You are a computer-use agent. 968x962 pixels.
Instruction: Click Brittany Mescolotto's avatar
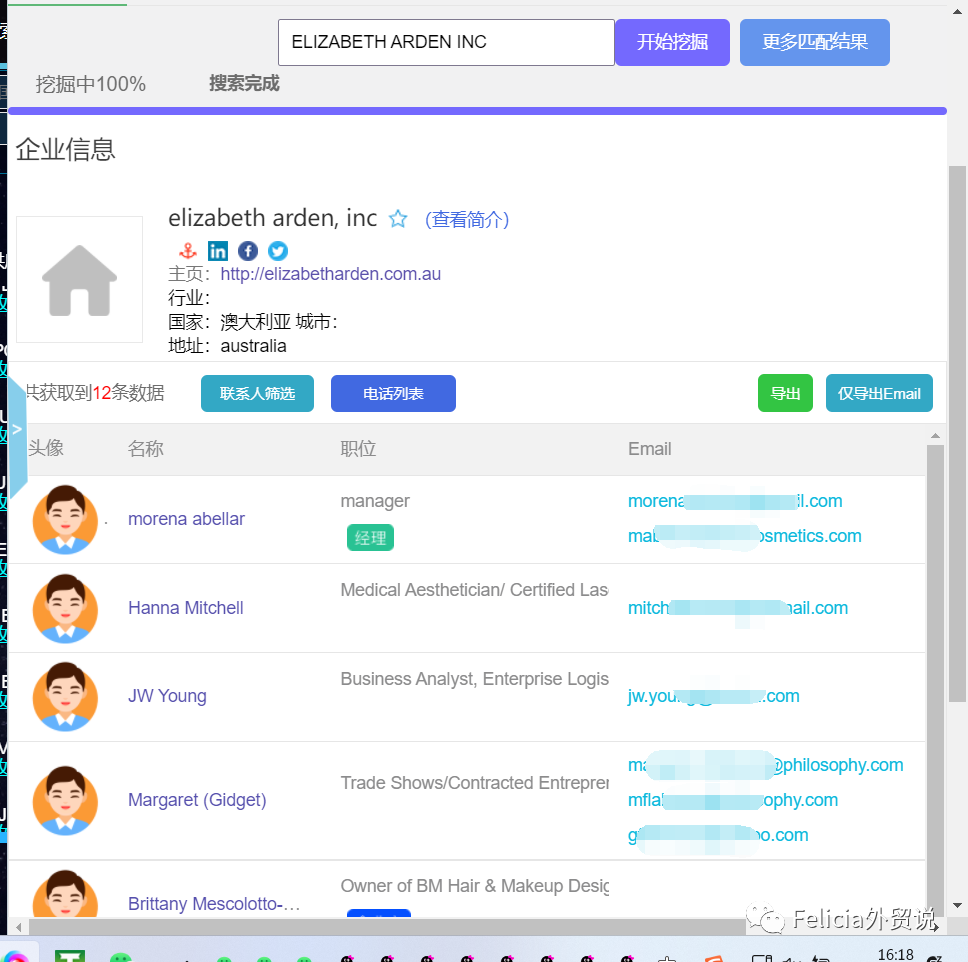[x=65, y=894]
